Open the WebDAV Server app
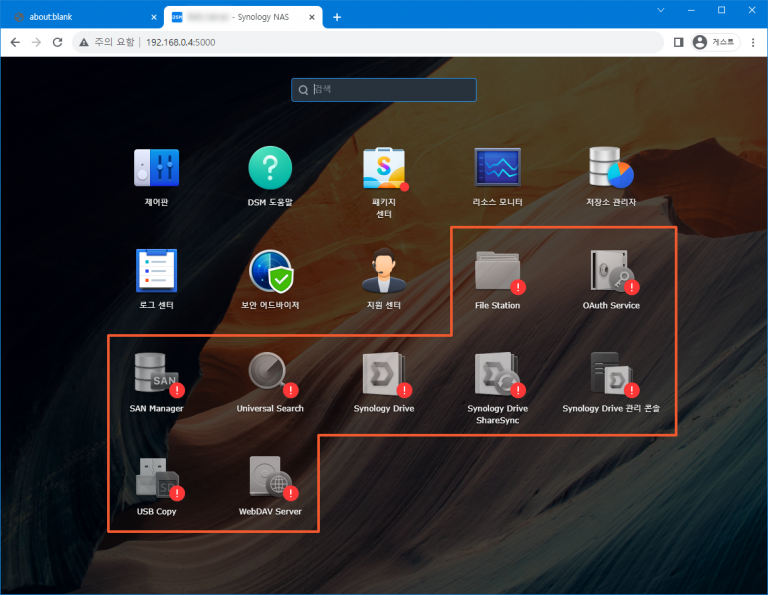This screenshot has width=768, height=595. click(x=272, y=478)
